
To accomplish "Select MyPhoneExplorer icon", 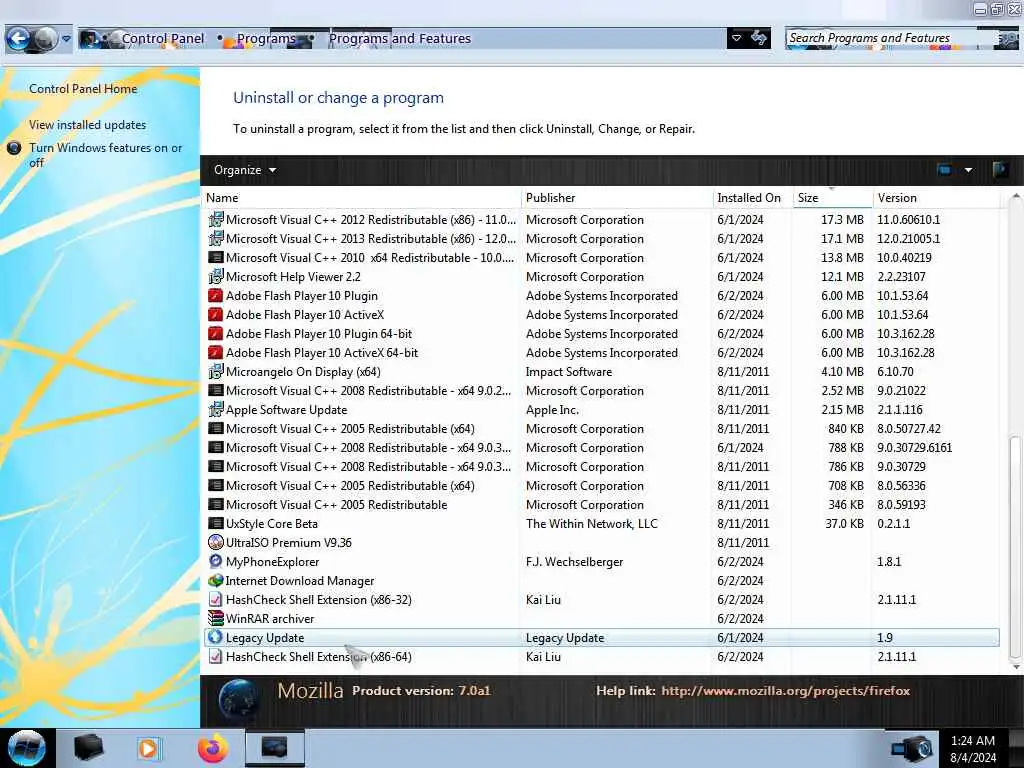I will (x=216, y=561).
